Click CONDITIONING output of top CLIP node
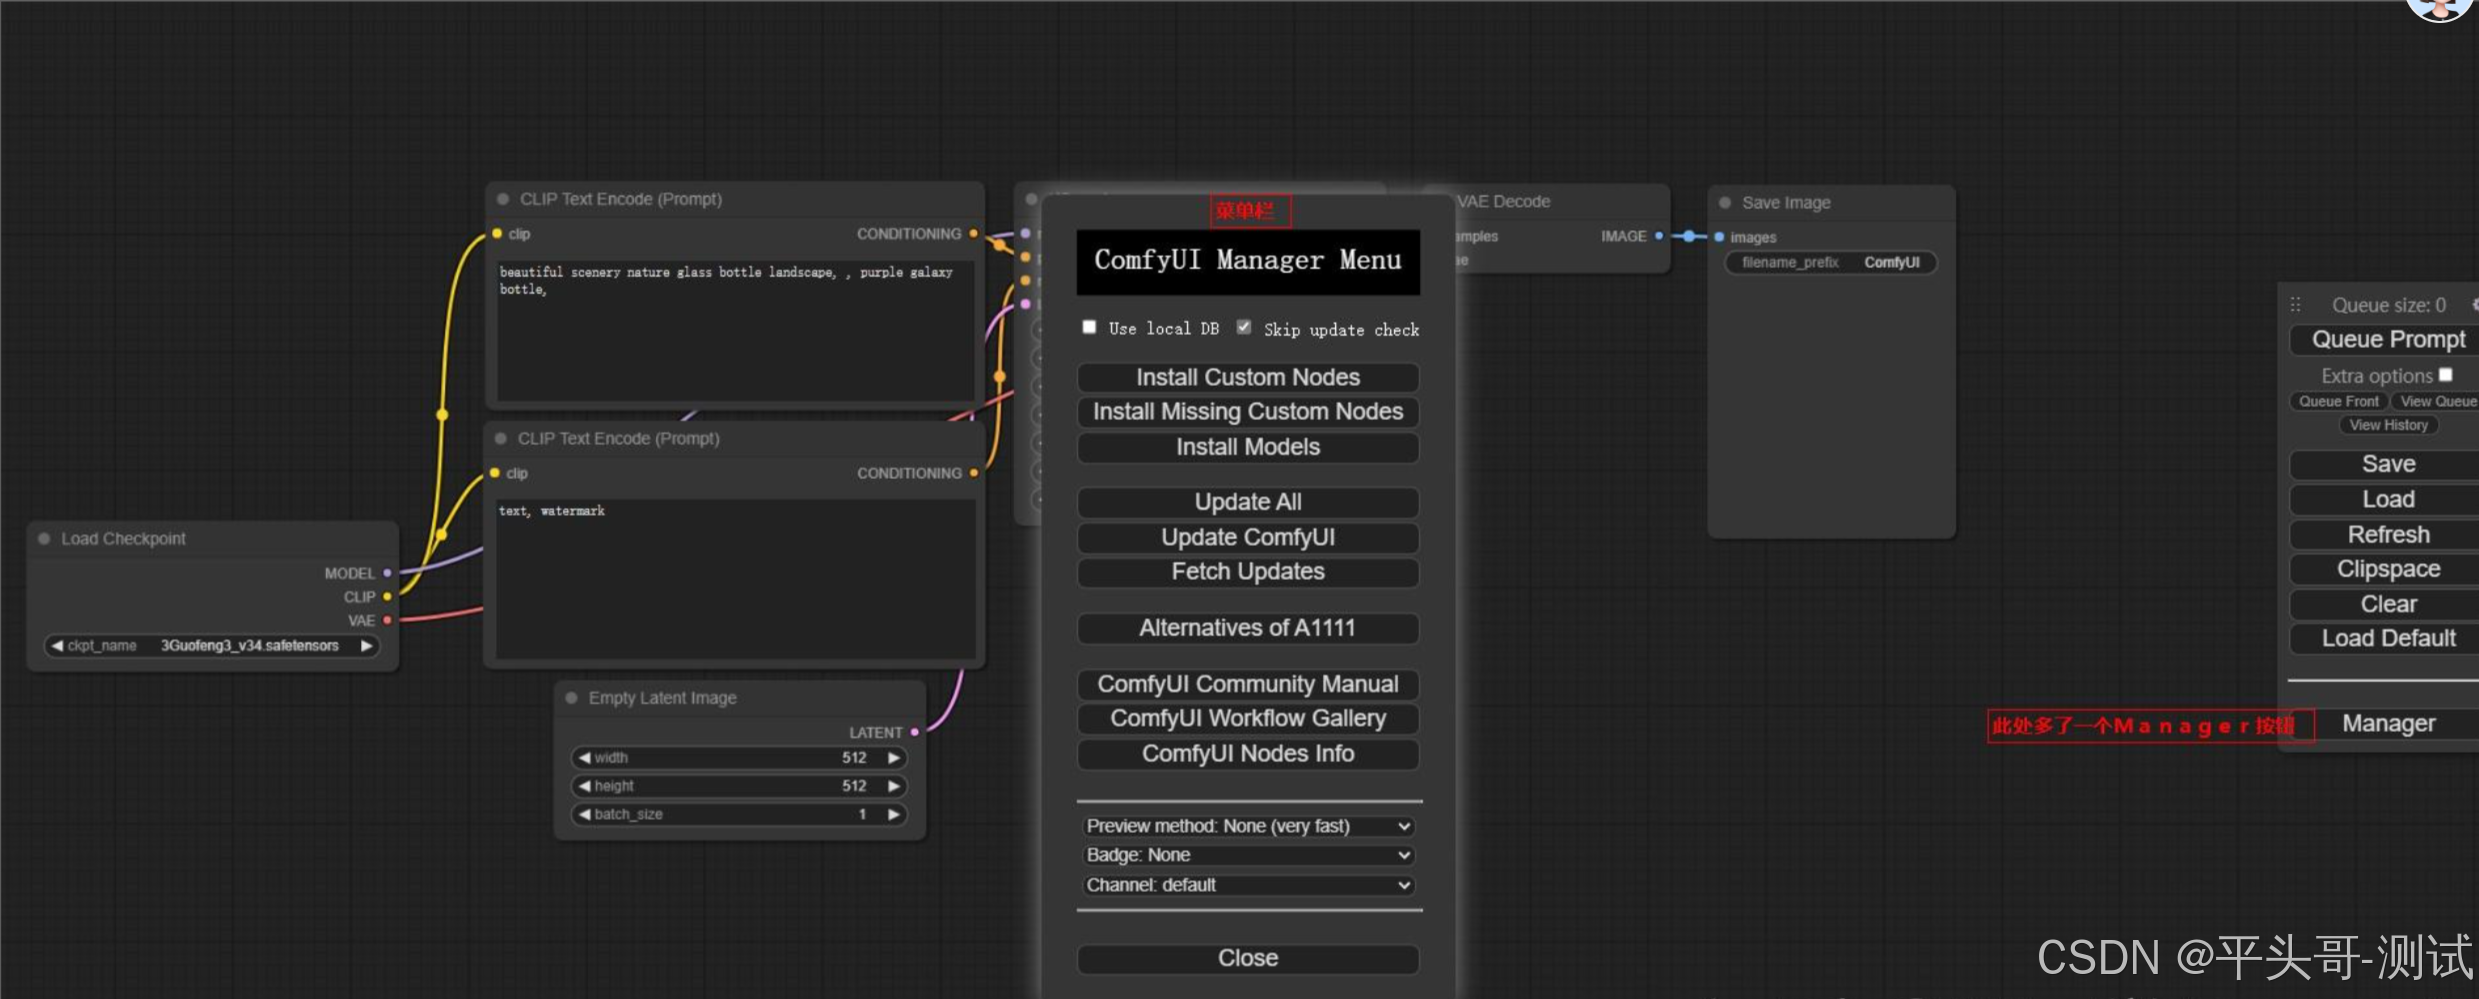The height and width of the screenshot is (999, 2479). [x=973, y=233]
